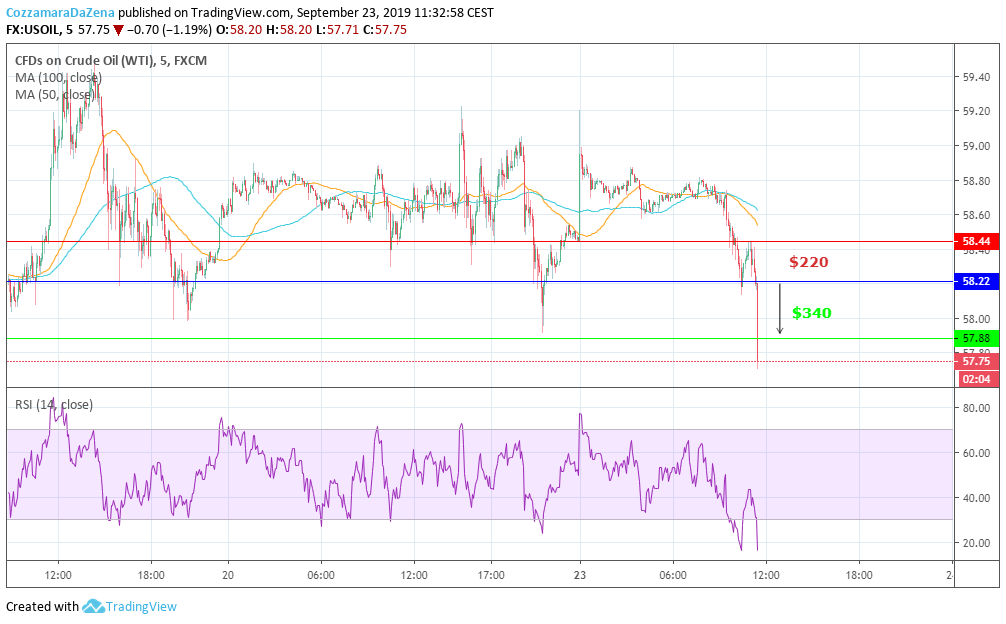
Task: Click the current price 57.75 label
Action: 976,362
